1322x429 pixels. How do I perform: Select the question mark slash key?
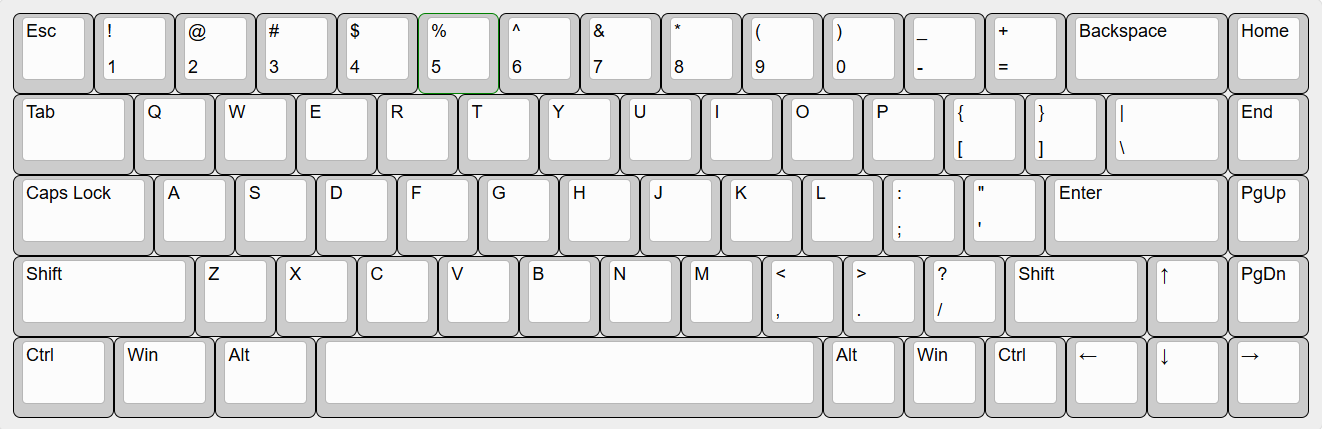click(964, 296)
